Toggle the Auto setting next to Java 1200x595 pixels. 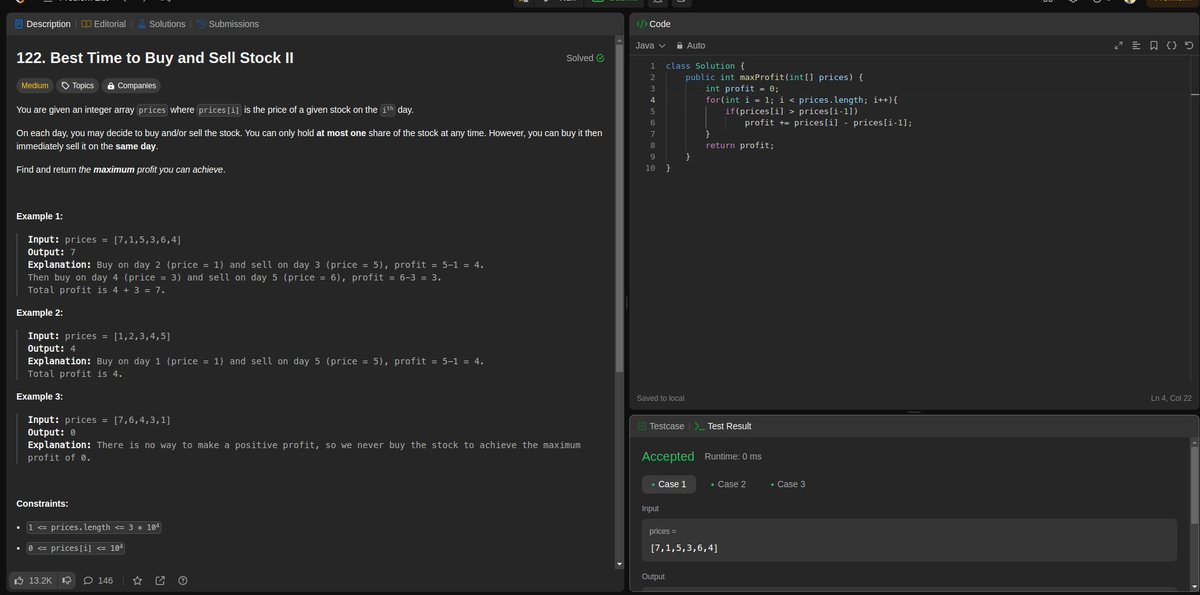point(690,45)
